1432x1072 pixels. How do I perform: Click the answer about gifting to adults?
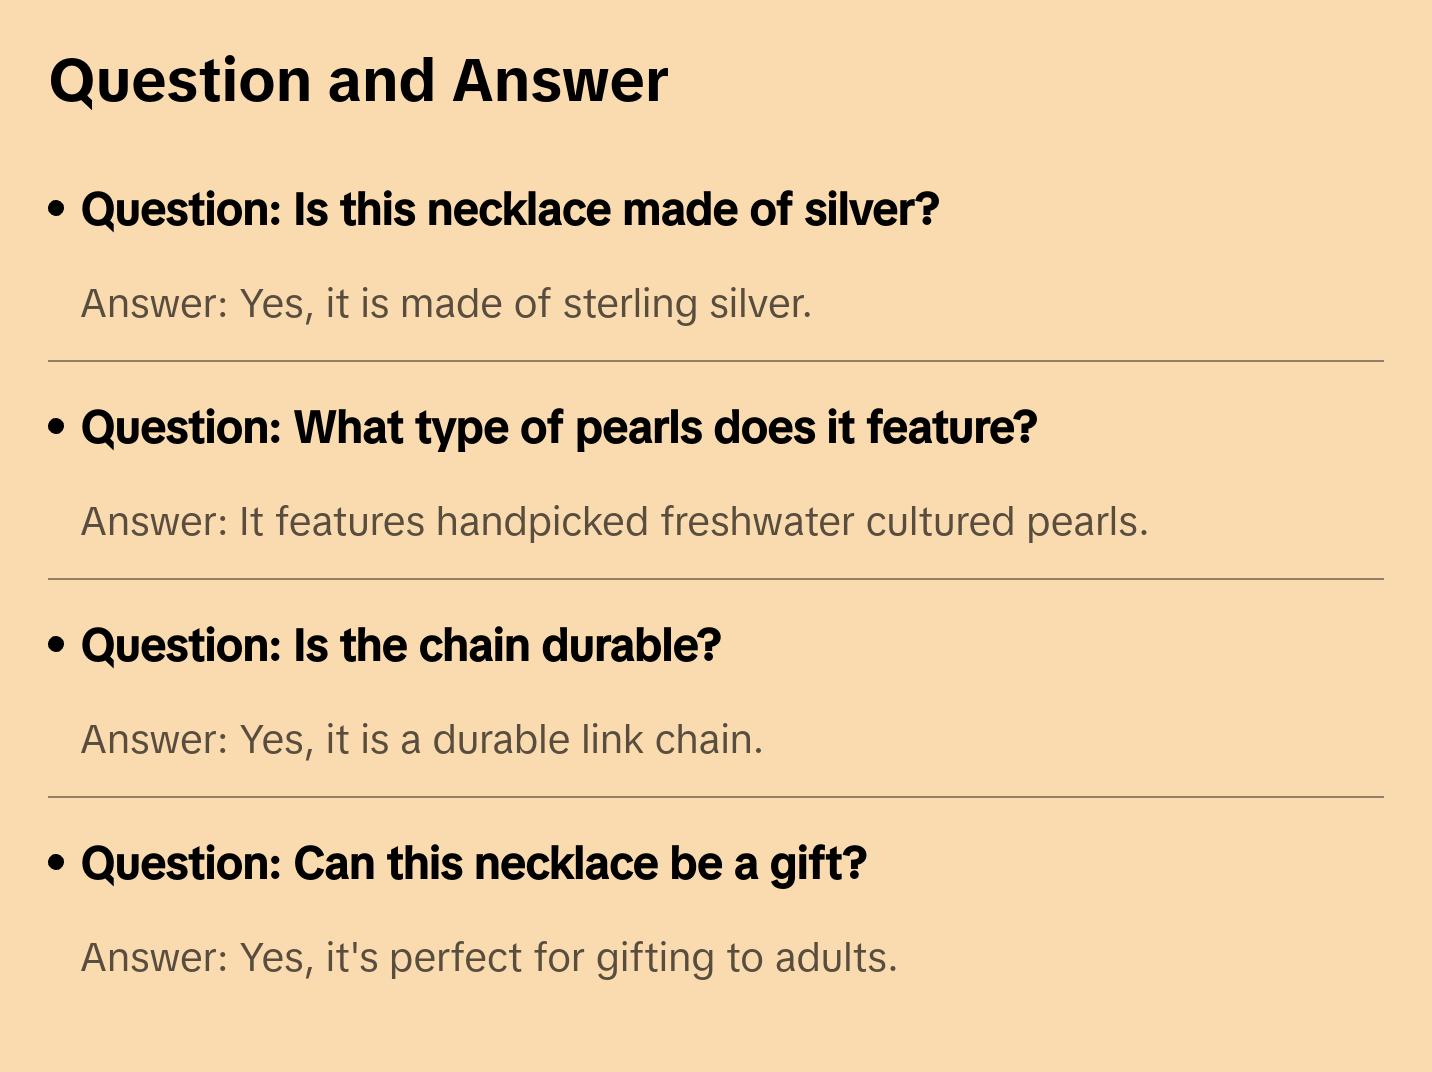pos(489,958)
